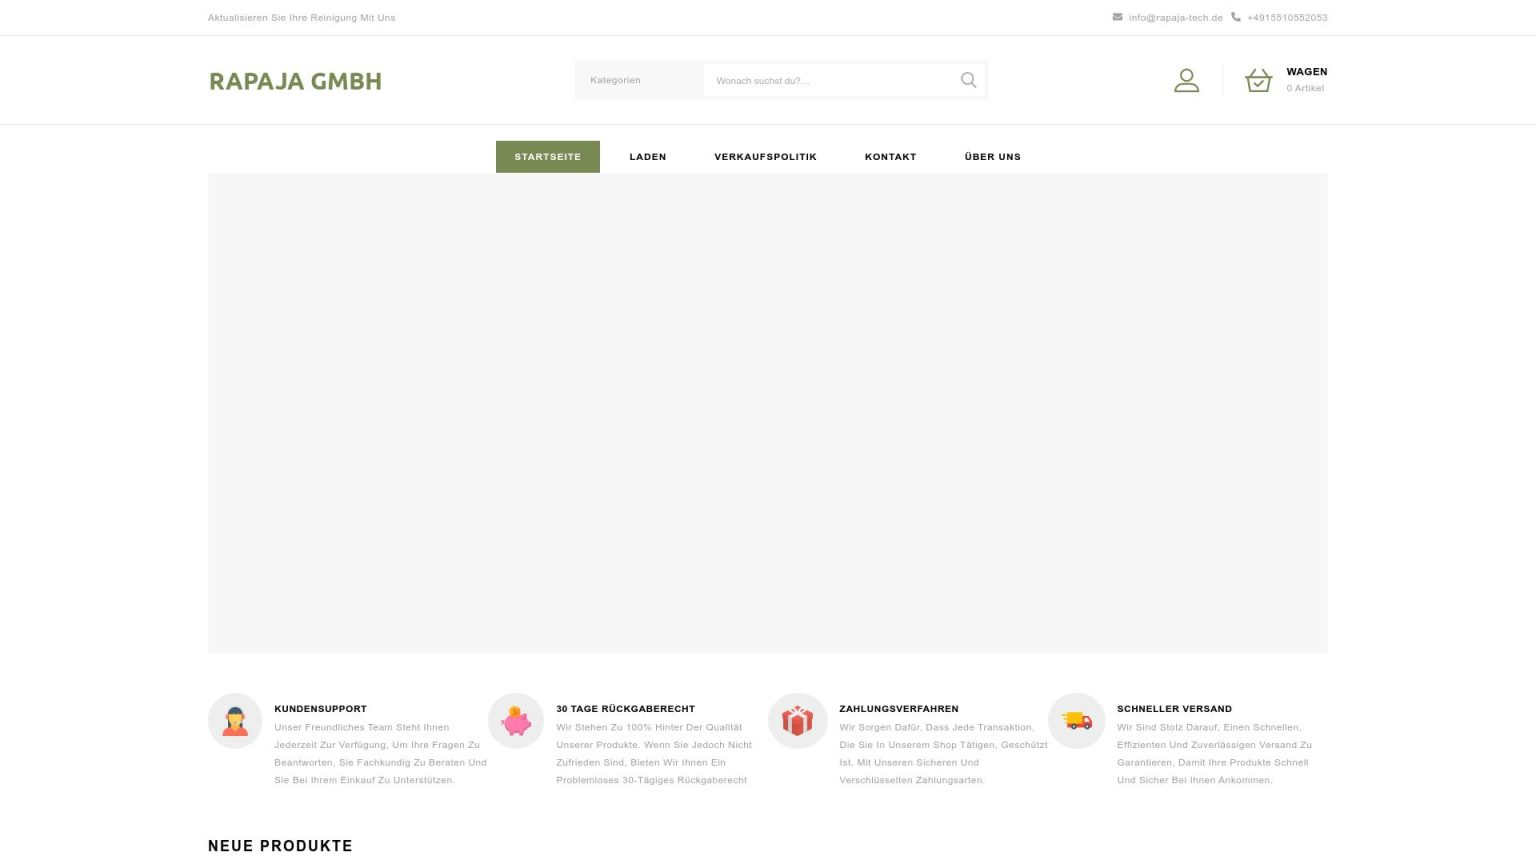Navigate to Kontakt page
The height and width of the screenshot is (864, 1536).
pyautogui.click(x=890, y=157)
